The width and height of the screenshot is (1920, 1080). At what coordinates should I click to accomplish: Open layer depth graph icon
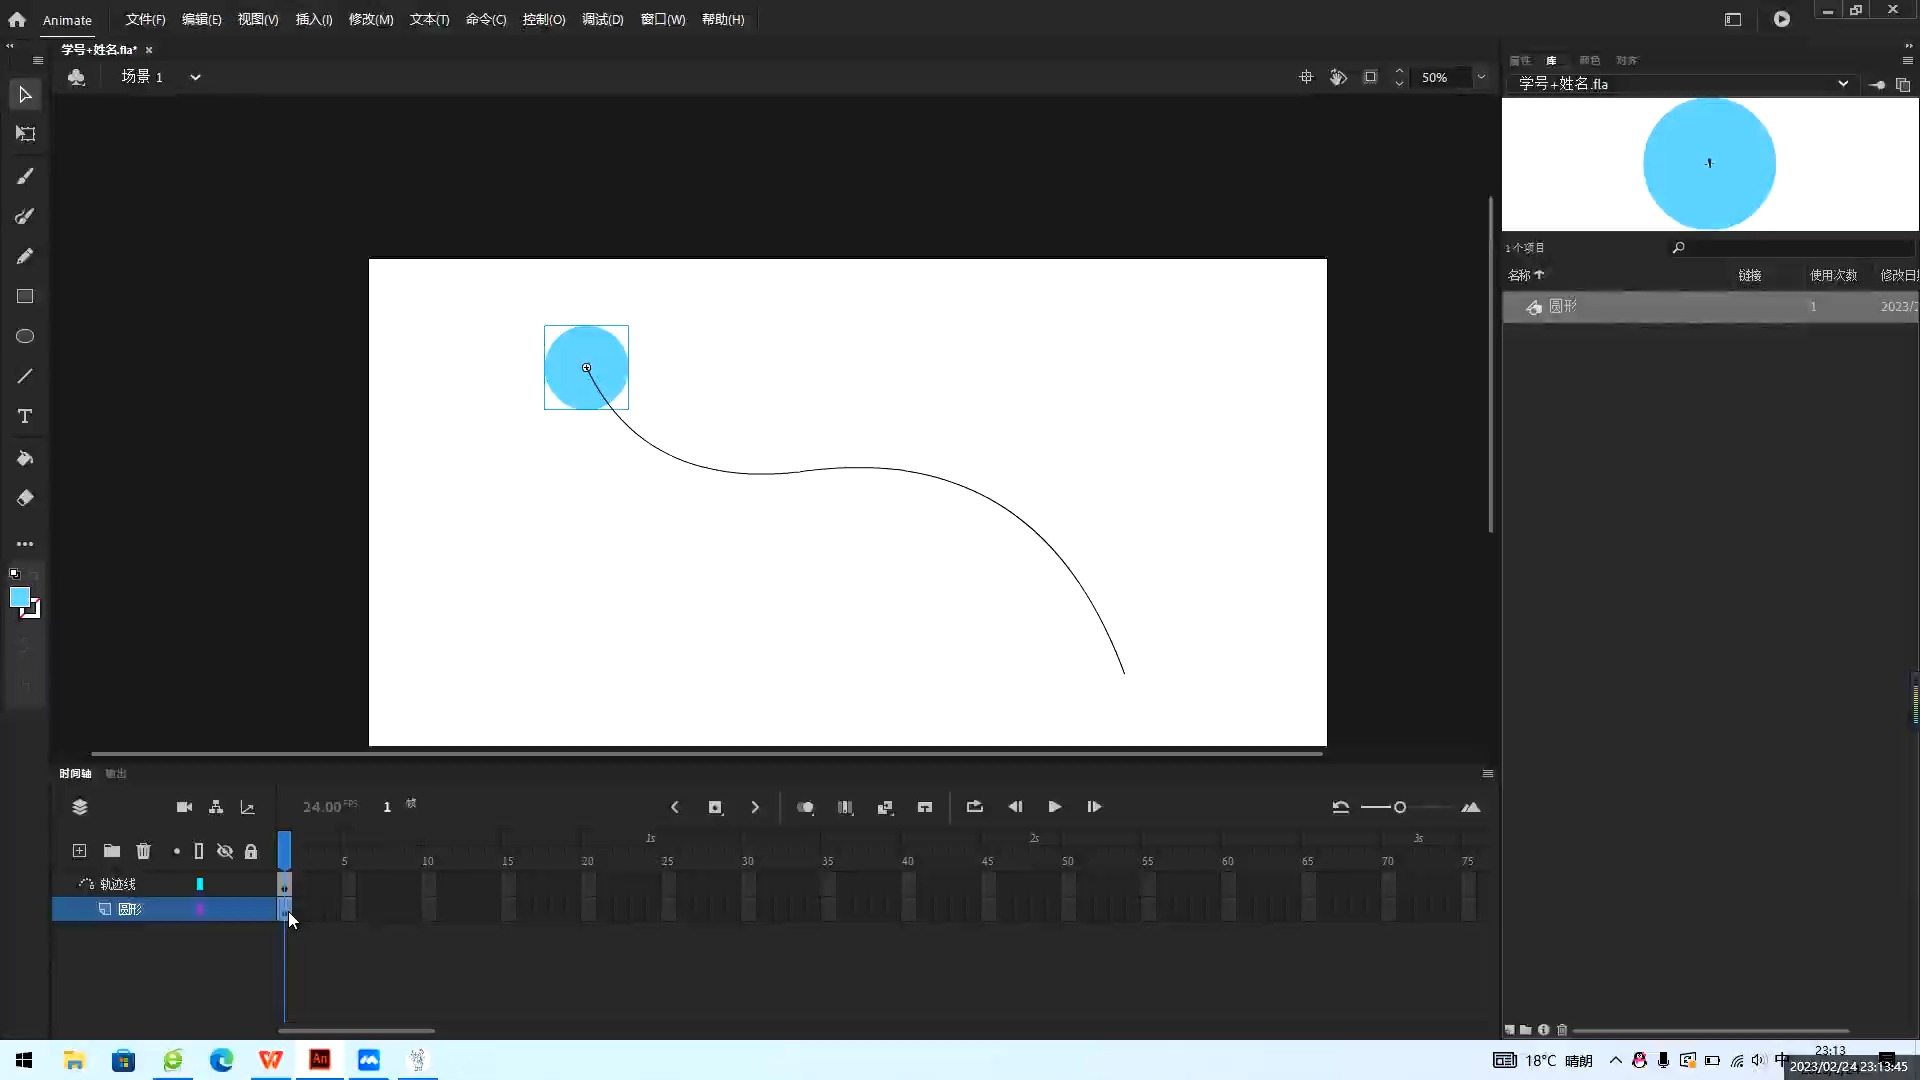point(248,807)
